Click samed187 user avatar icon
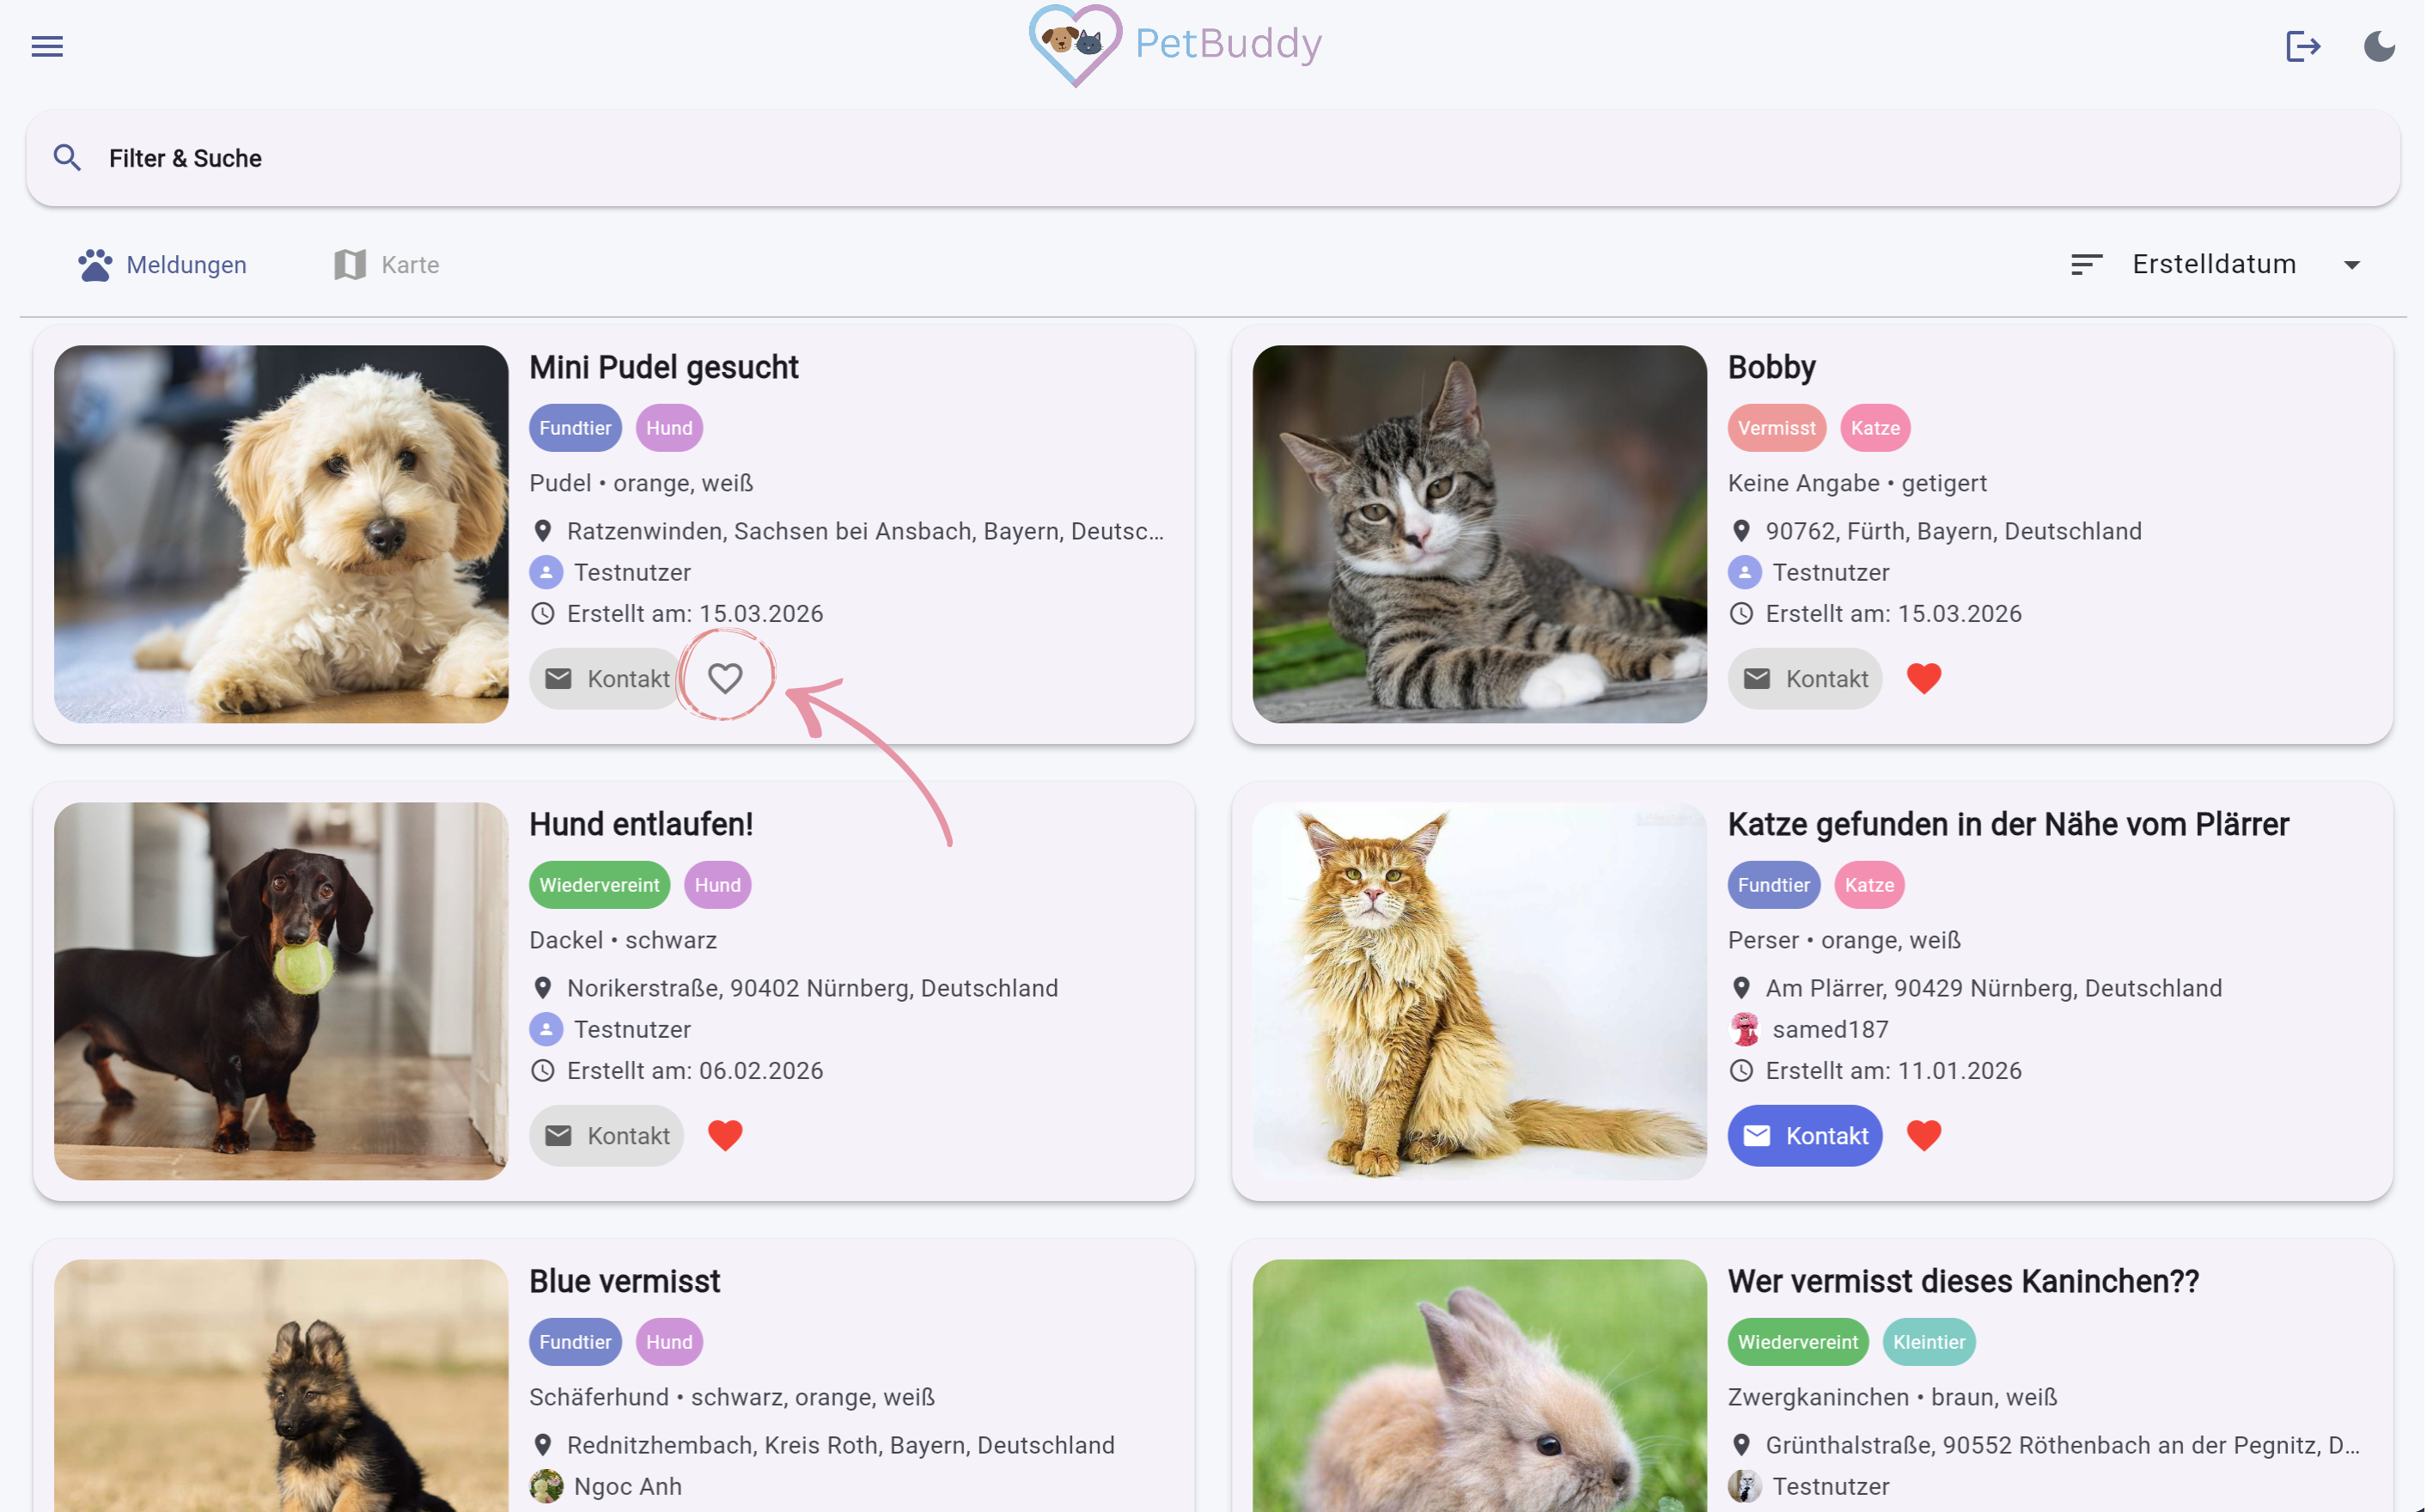2433x1512 pixels. coord(1744,1029)
